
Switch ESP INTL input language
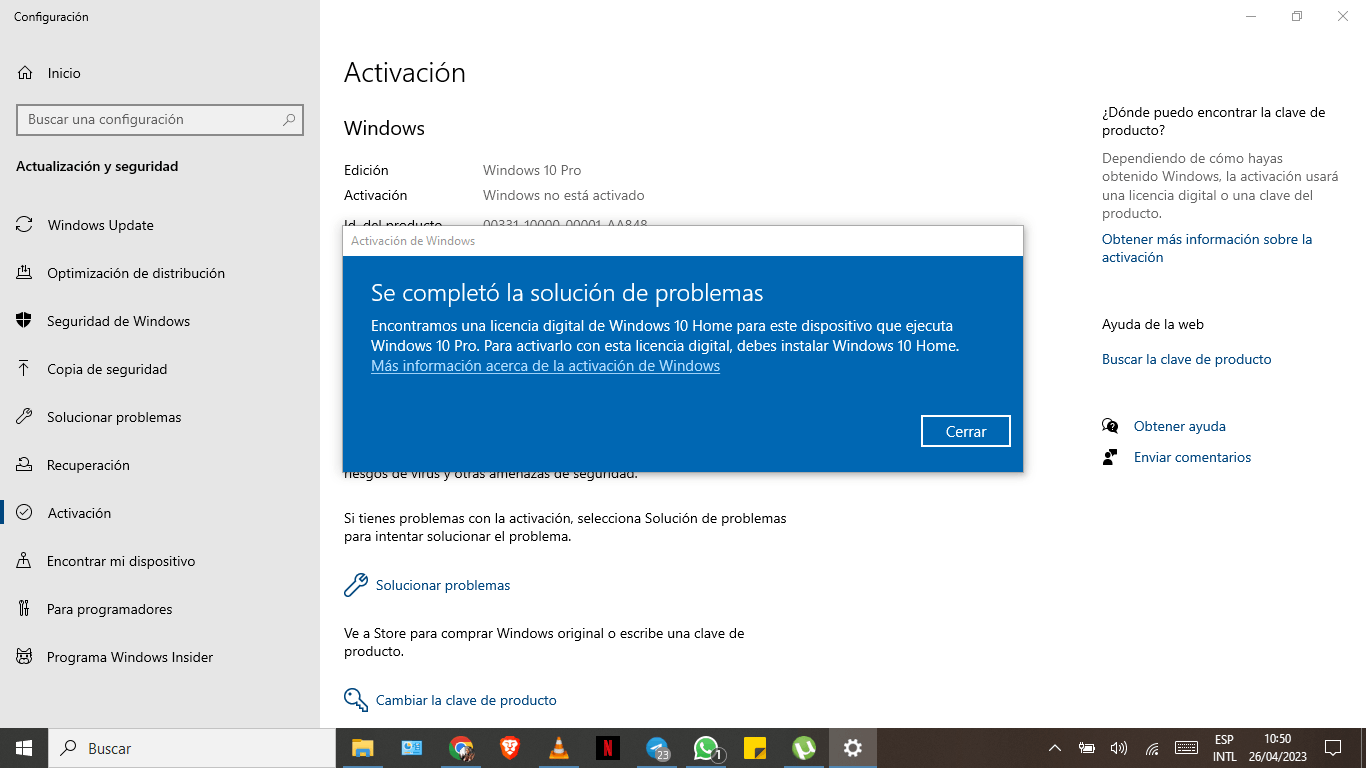click(x=1224, y=748)
